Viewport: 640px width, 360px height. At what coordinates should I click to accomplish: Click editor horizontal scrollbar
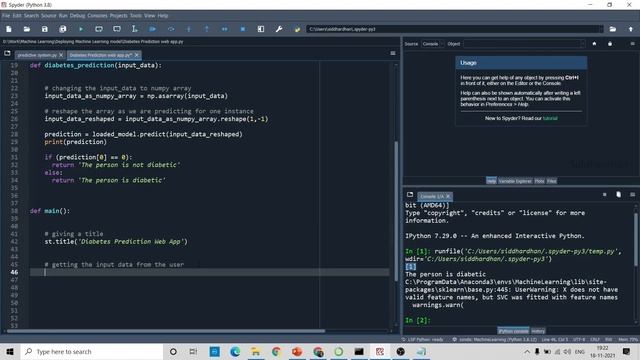tap(166, 331)
